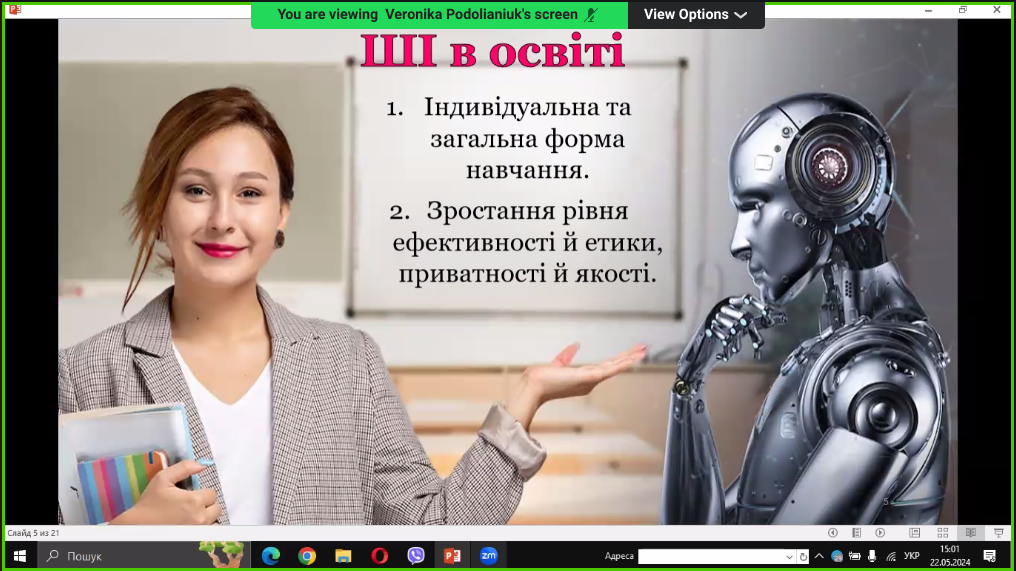Open the notification center icon
Screen dimensions: 1016x571
[x=989, y=556]
